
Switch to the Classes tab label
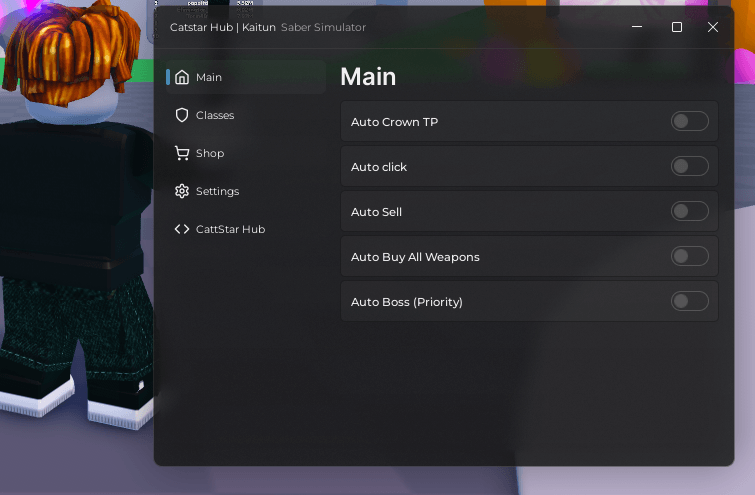coord(215,115)
